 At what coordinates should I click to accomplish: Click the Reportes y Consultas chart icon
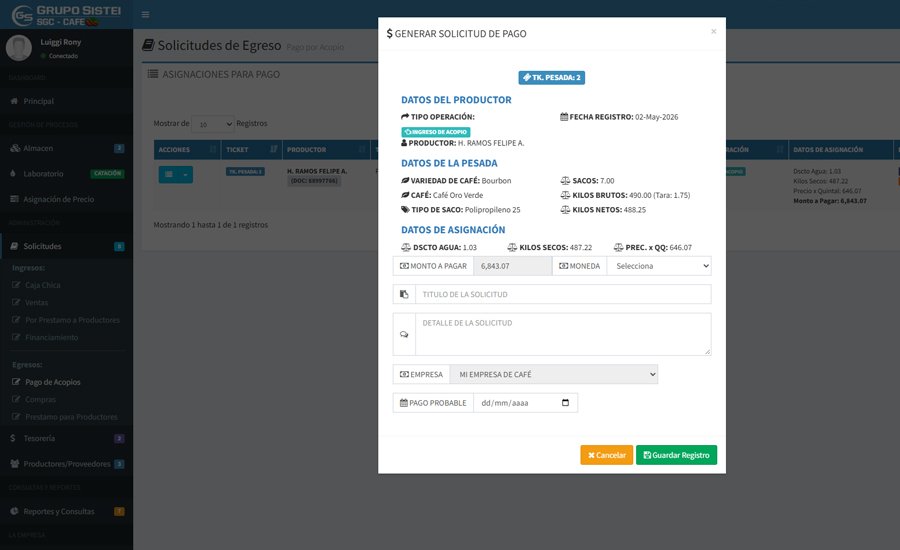coord(14,511)
